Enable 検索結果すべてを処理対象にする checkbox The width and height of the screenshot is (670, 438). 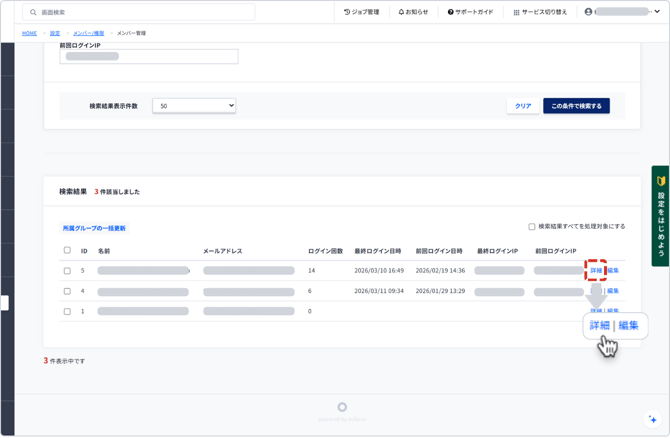532,227
